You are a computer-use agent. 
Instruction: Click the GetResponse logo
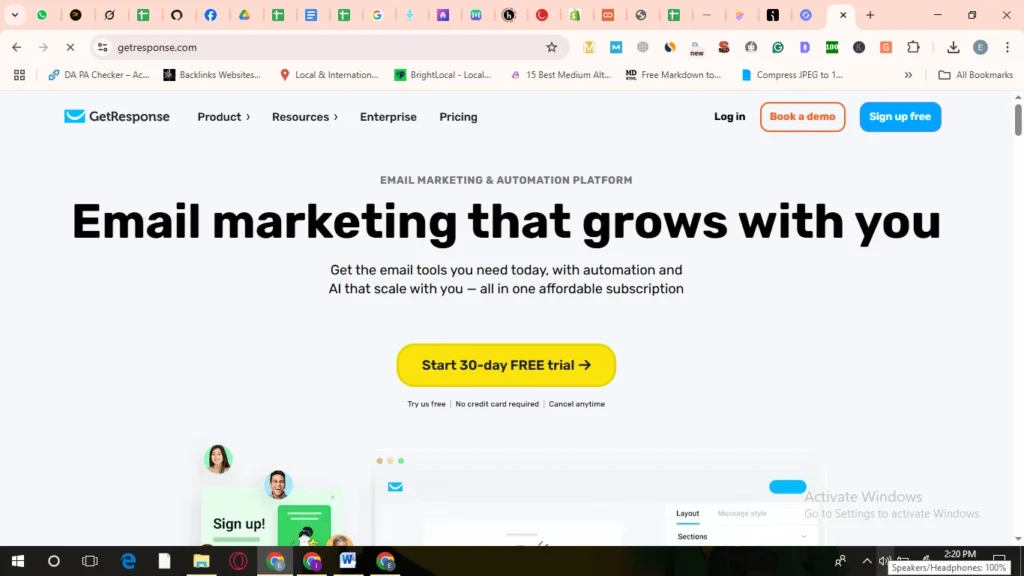click(x=117, y=117)
